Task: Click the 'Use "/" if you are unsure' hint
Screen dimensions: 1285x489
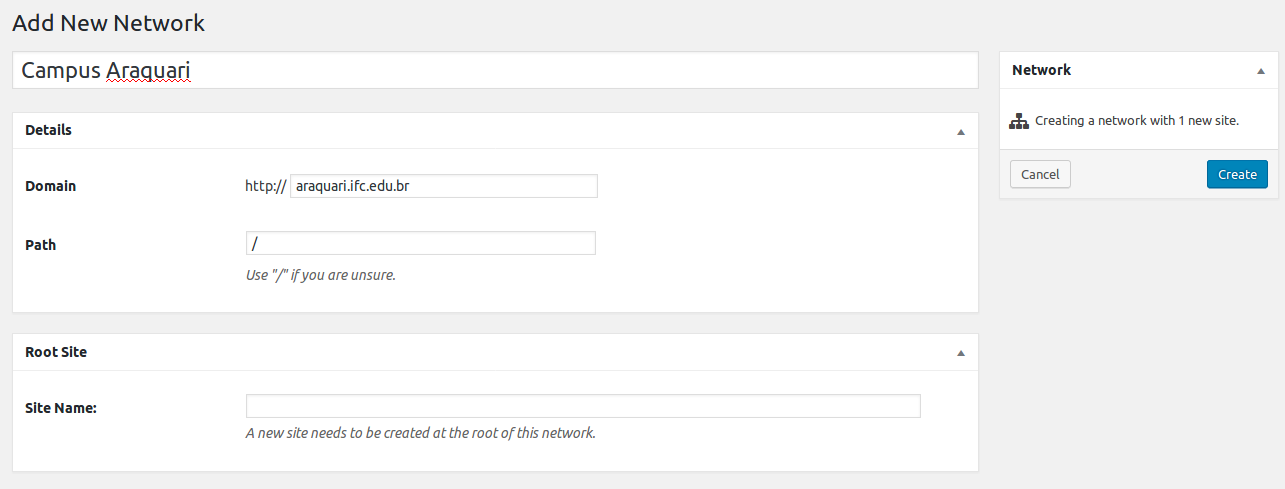Action: (x=321, y=275)
